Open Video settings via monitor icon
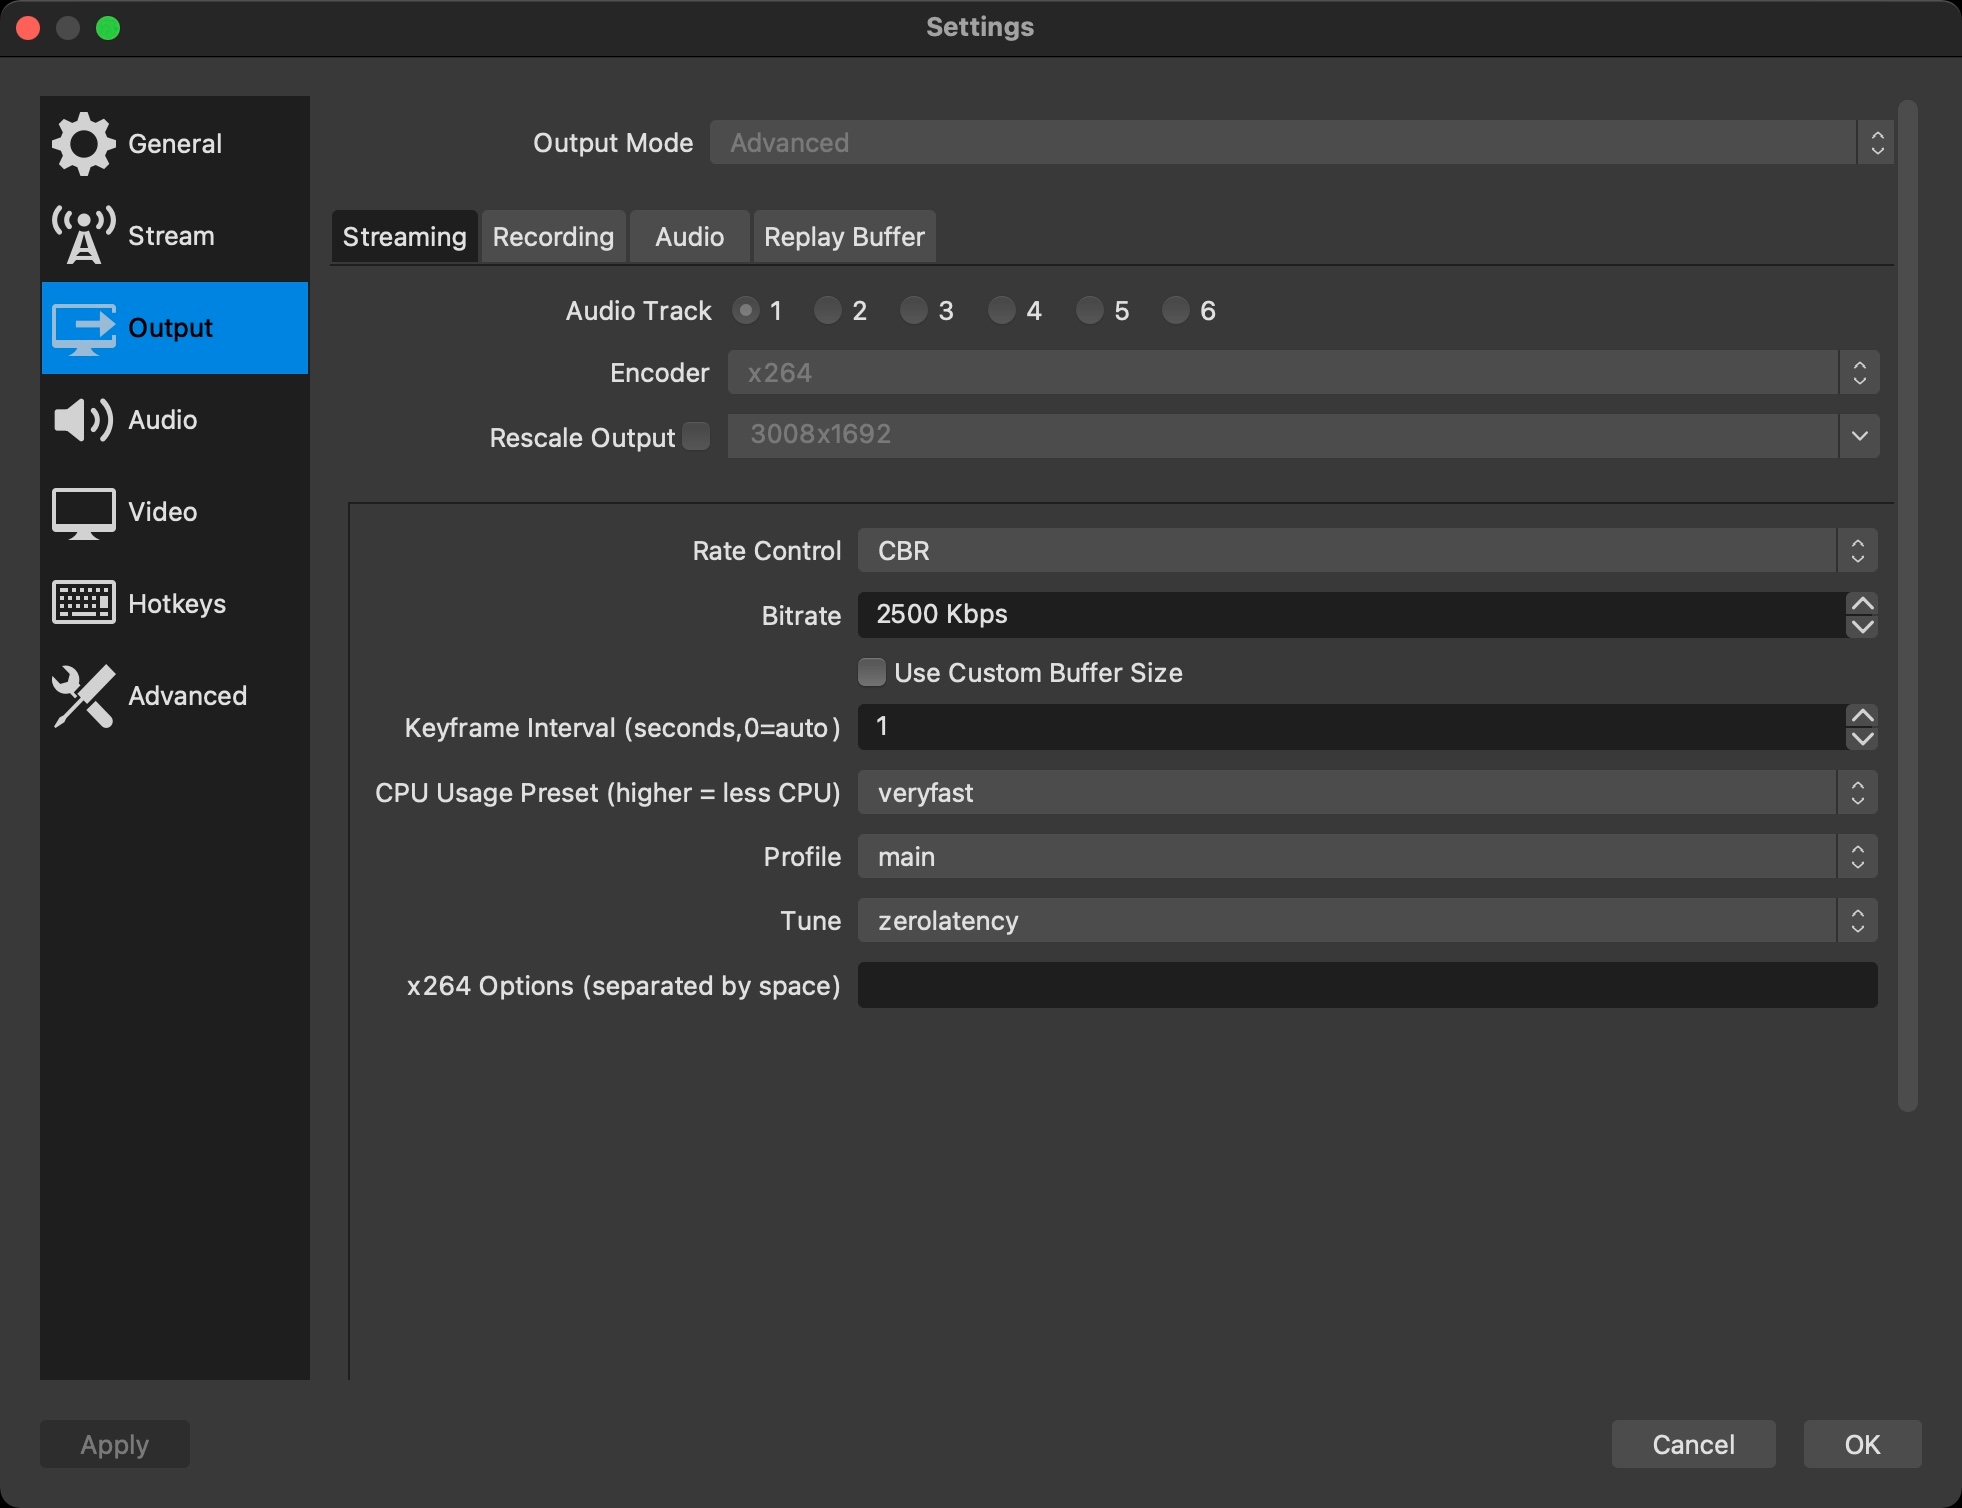1962x1508 pixels. 83,512
